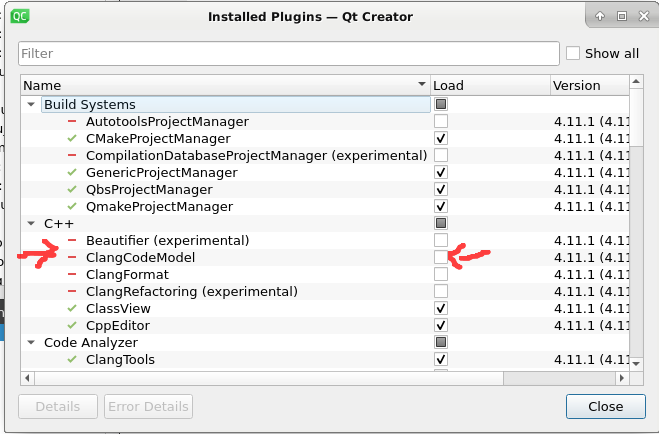Select the CMakeProjectManager plugin name
This screenshot has height=434, width=659.
[x=158, y=138]
